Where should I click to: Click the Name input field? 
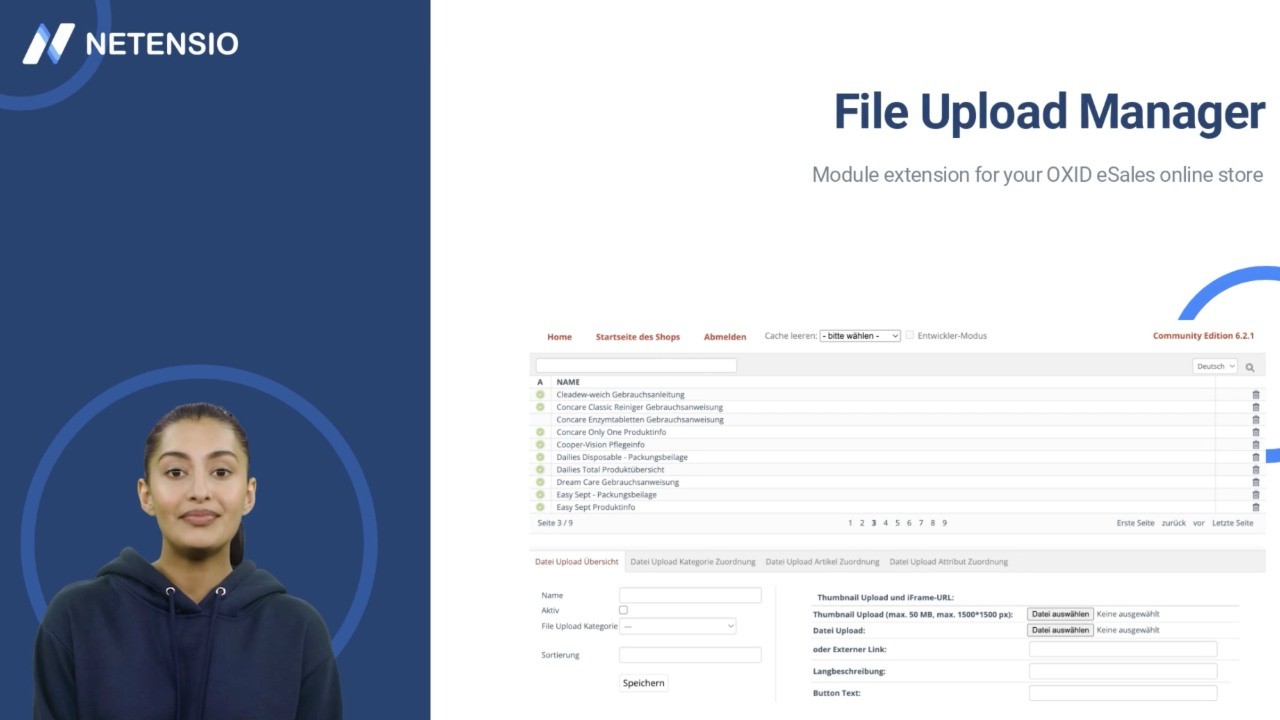pos(690,595)
